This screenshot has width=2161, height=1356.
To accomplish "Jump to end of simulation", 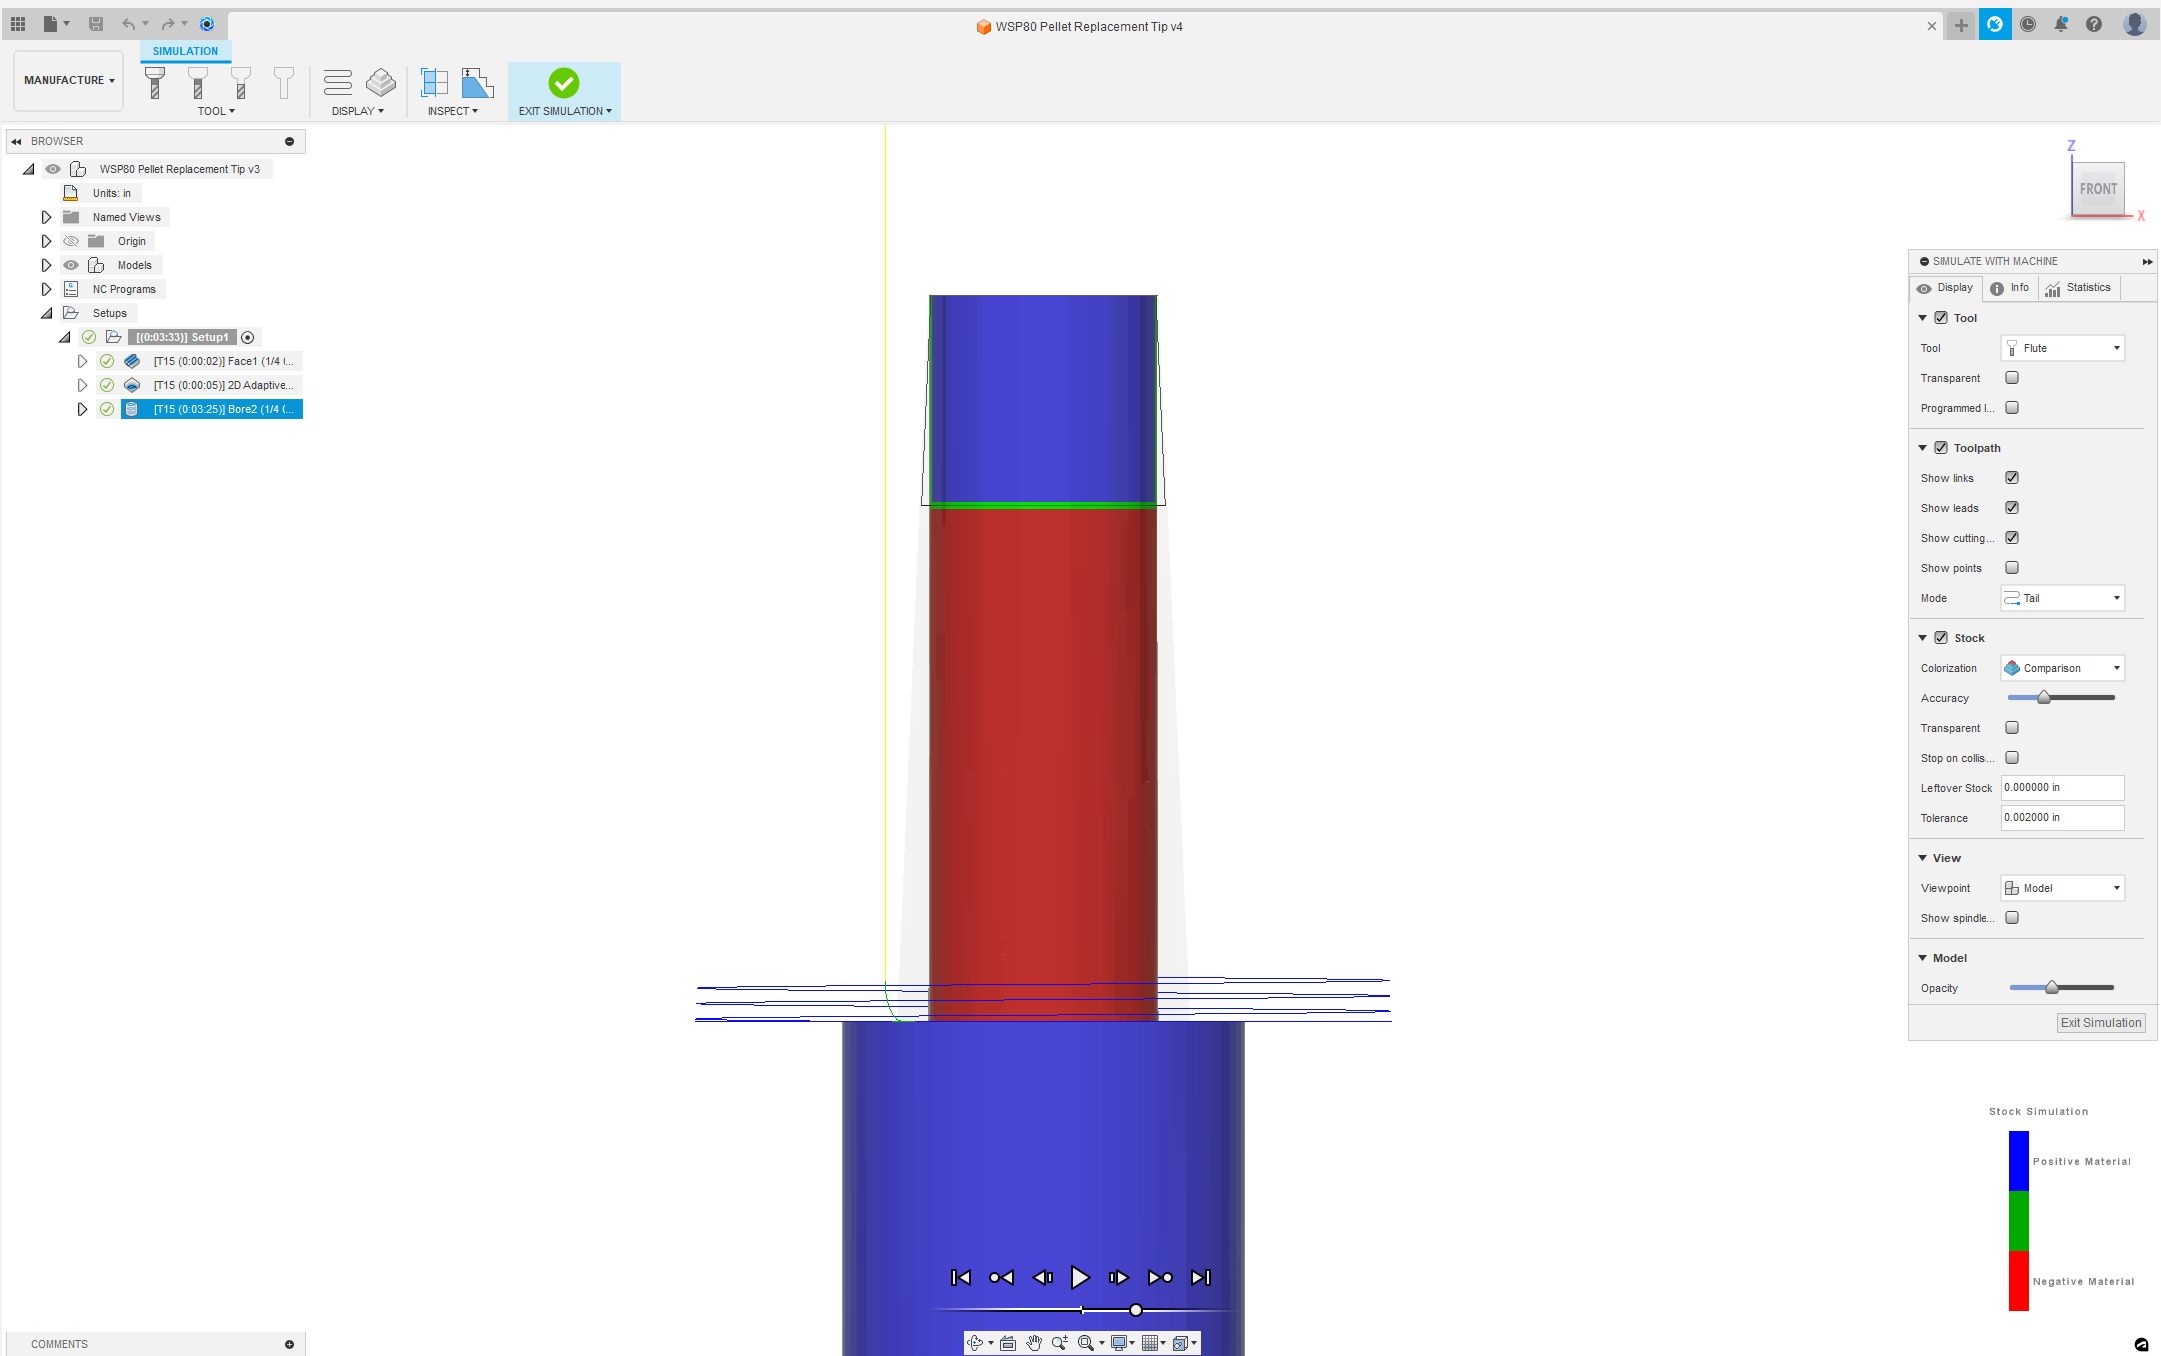I will [1201, 1277].
